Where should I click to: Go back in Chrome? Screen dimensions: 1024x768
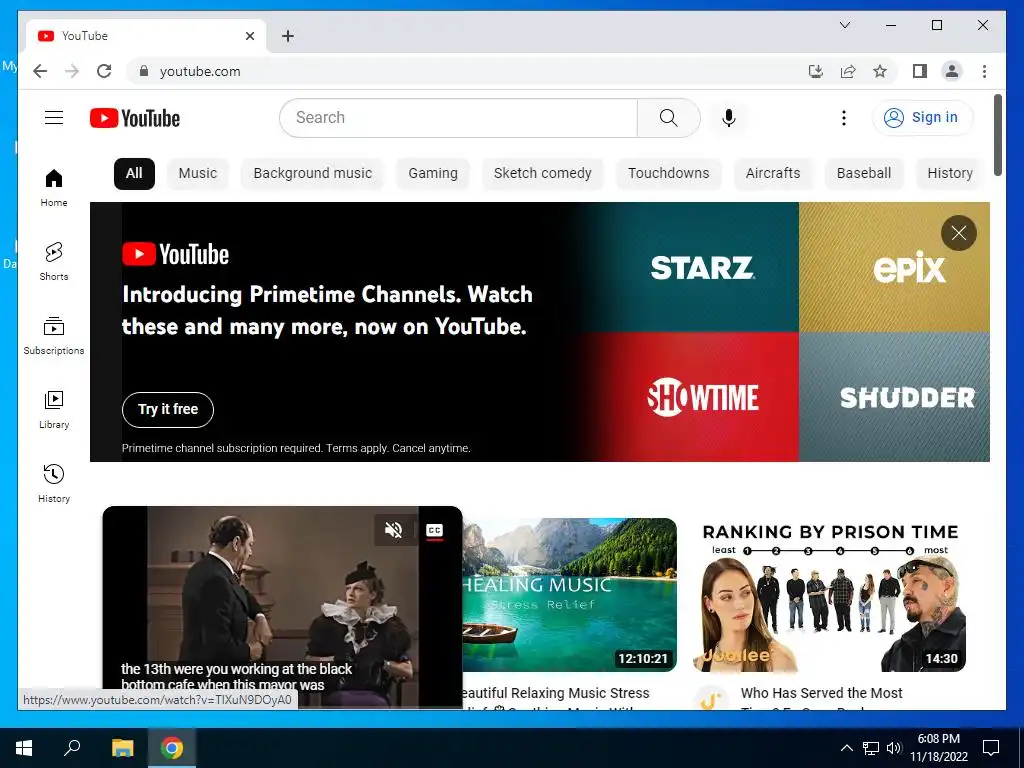tap(40, 71)
